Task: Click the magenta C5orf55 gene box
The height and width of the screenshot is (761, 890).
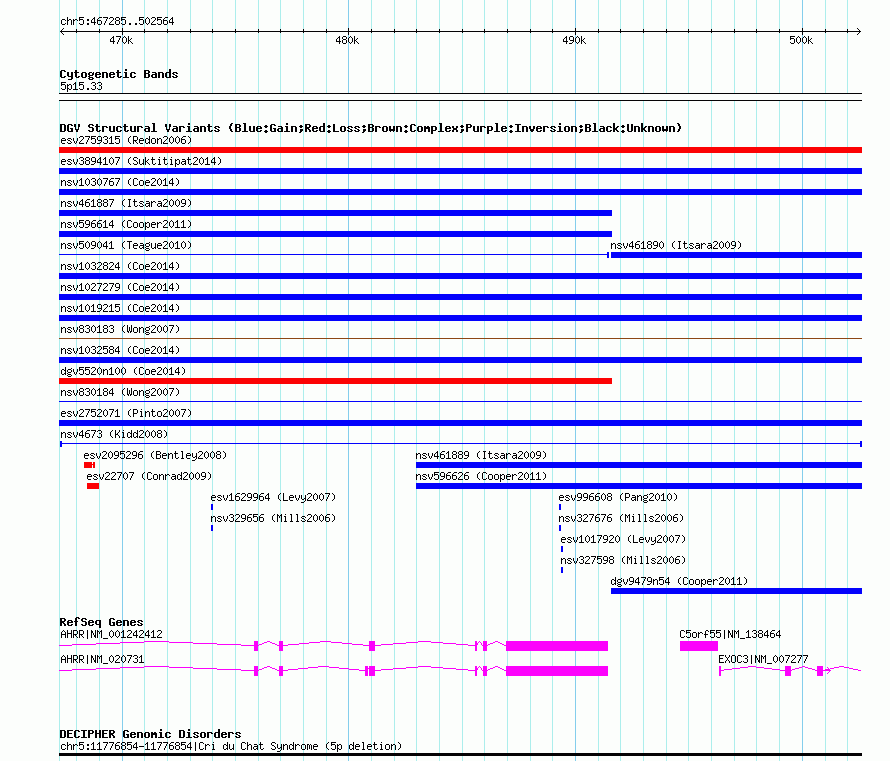Action: pos(699,646)
